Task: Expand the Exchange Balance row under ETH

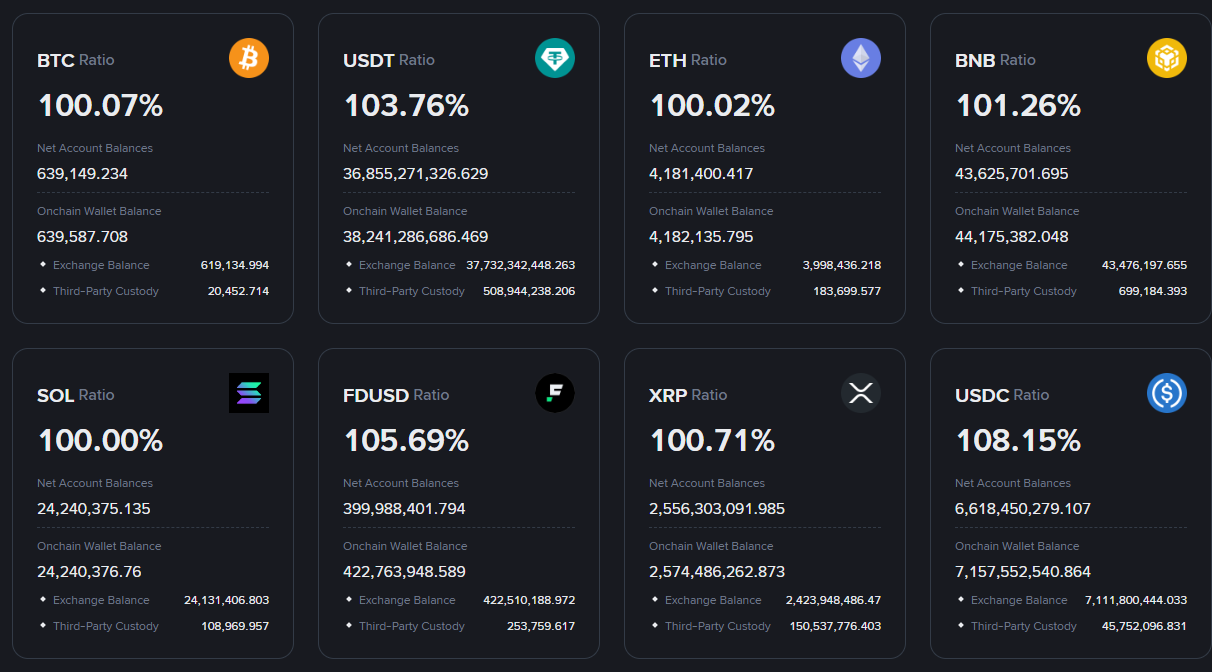Action: tap(713, 265)
